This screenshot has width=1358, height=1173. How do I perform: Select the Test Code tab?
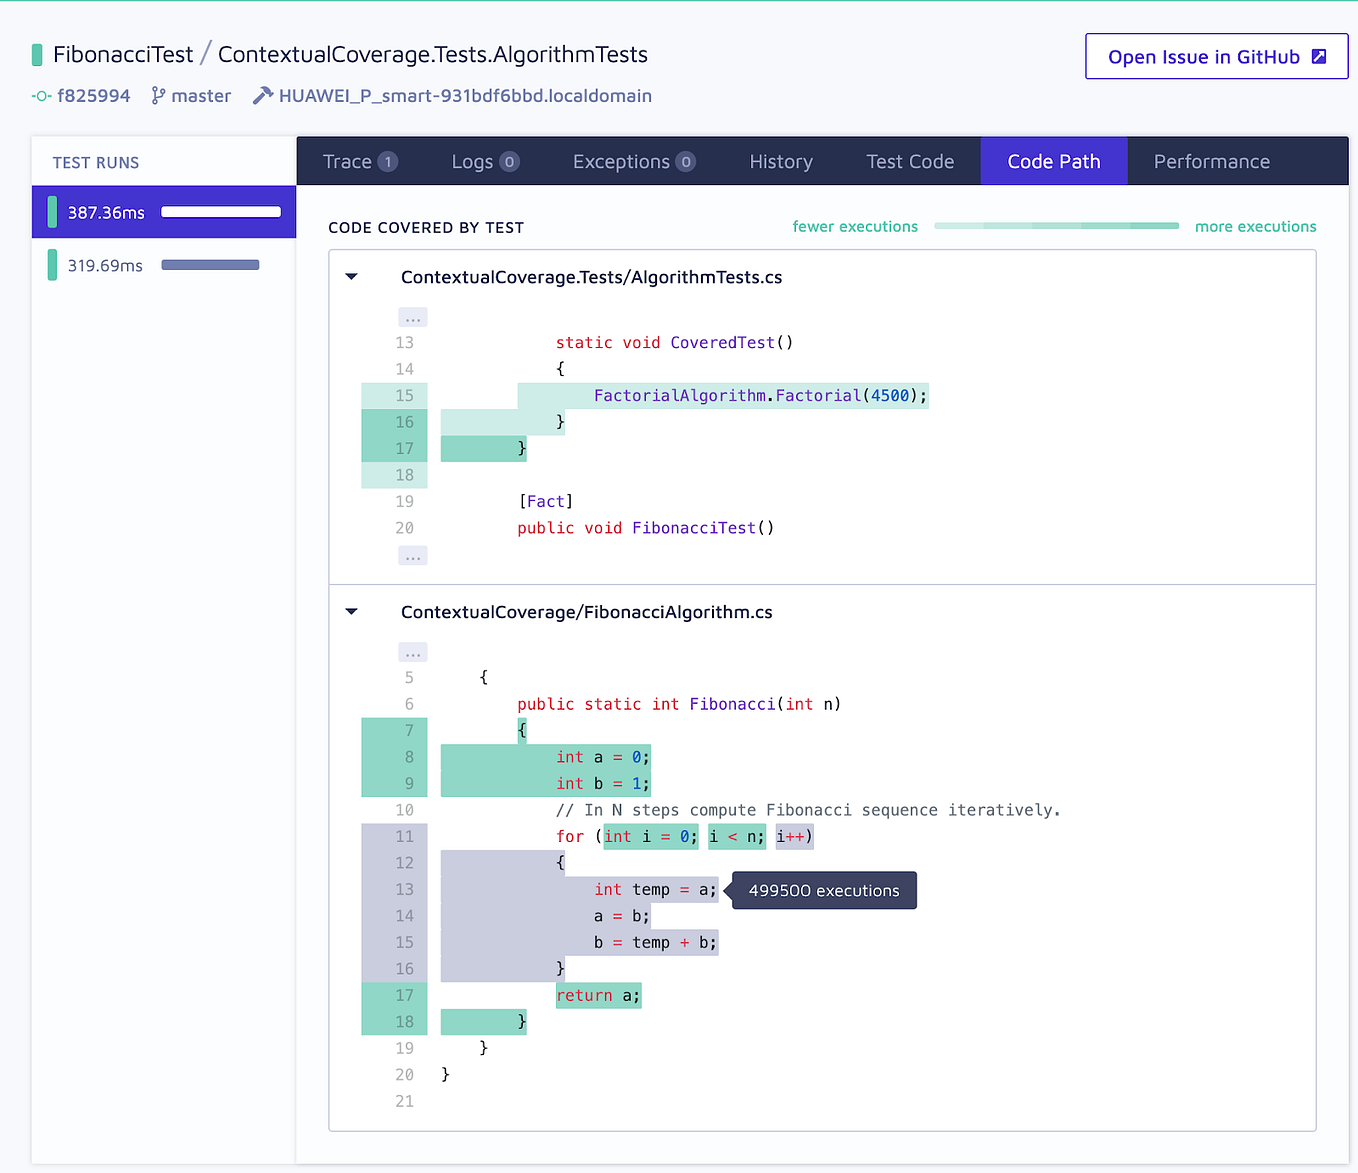pos(910,161)
